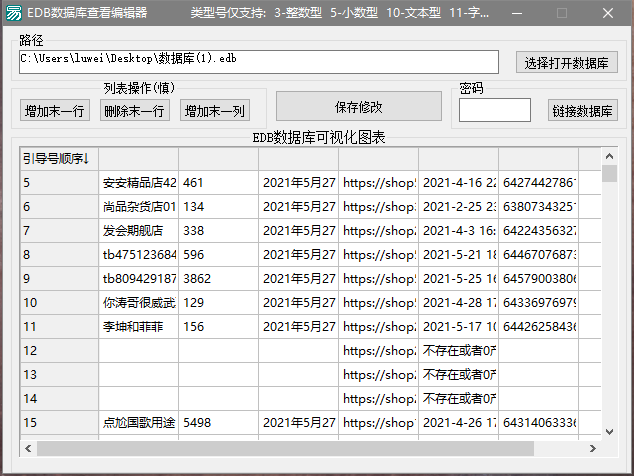Focus the 密码 password input box
Screen dimensions: 634x476
(x=494, y=110)
